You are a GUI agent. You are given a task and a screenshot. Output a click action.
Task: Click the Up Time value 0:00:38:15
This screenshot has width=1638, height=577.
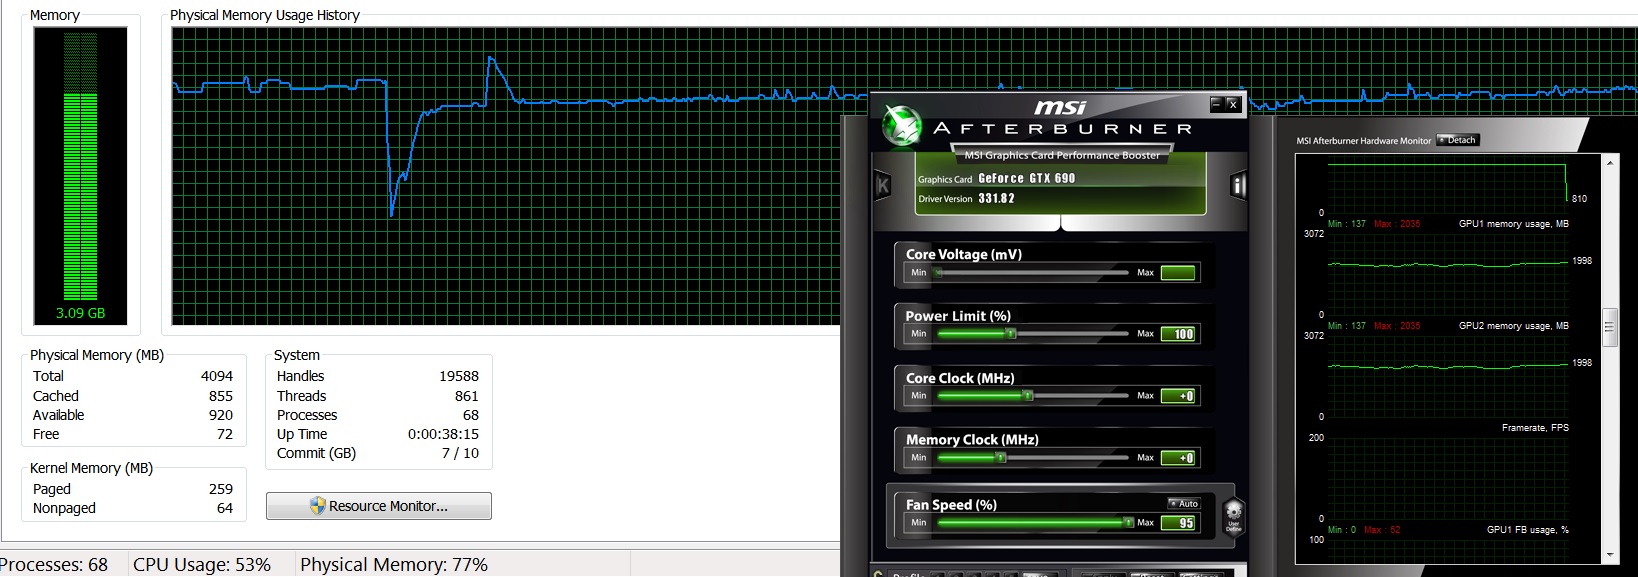point(443,434)
